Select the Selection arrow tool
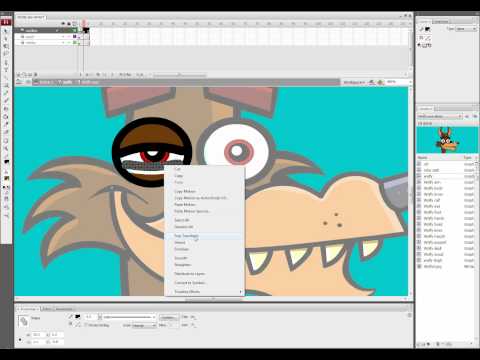This screenshot has height=360, width=480. coord(6,31)
